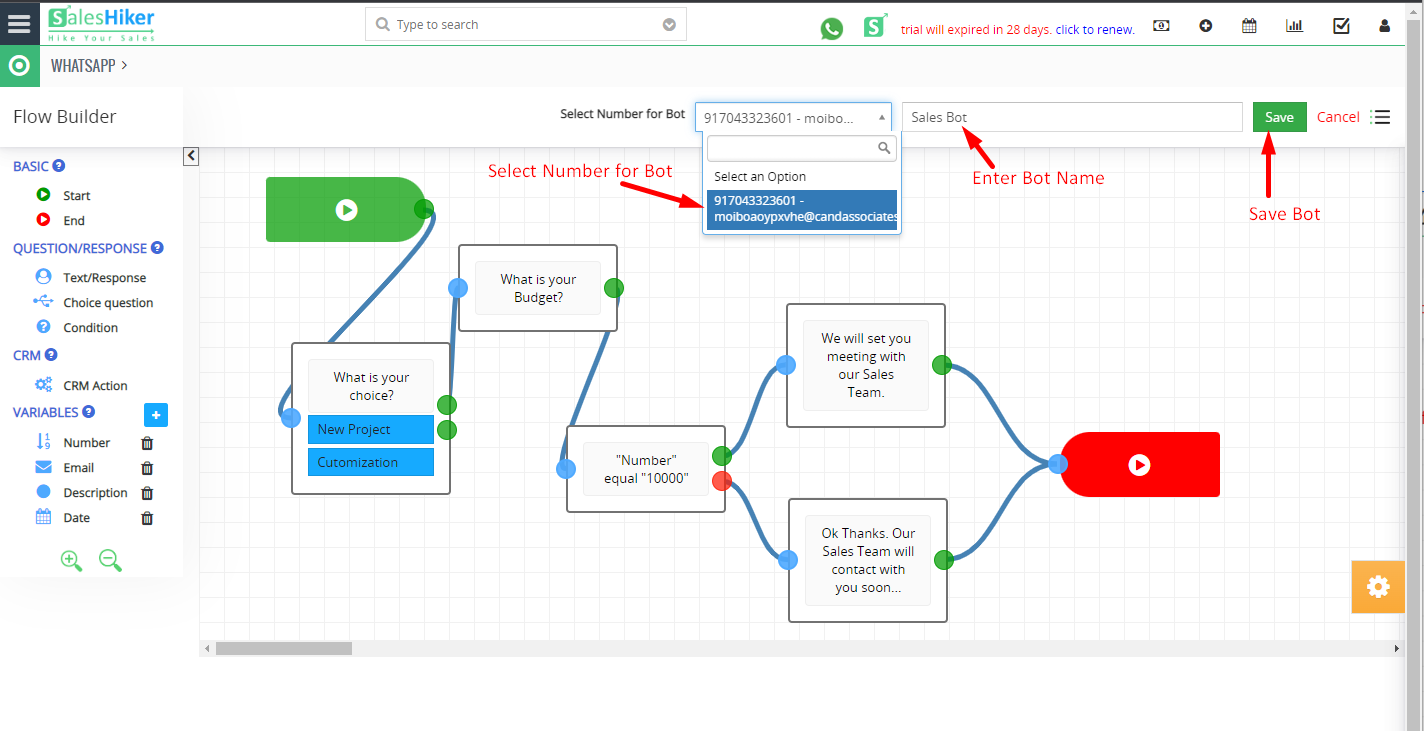
Task: Delete the Date variable
Action: pyautogui.click(x=147, y=518)
